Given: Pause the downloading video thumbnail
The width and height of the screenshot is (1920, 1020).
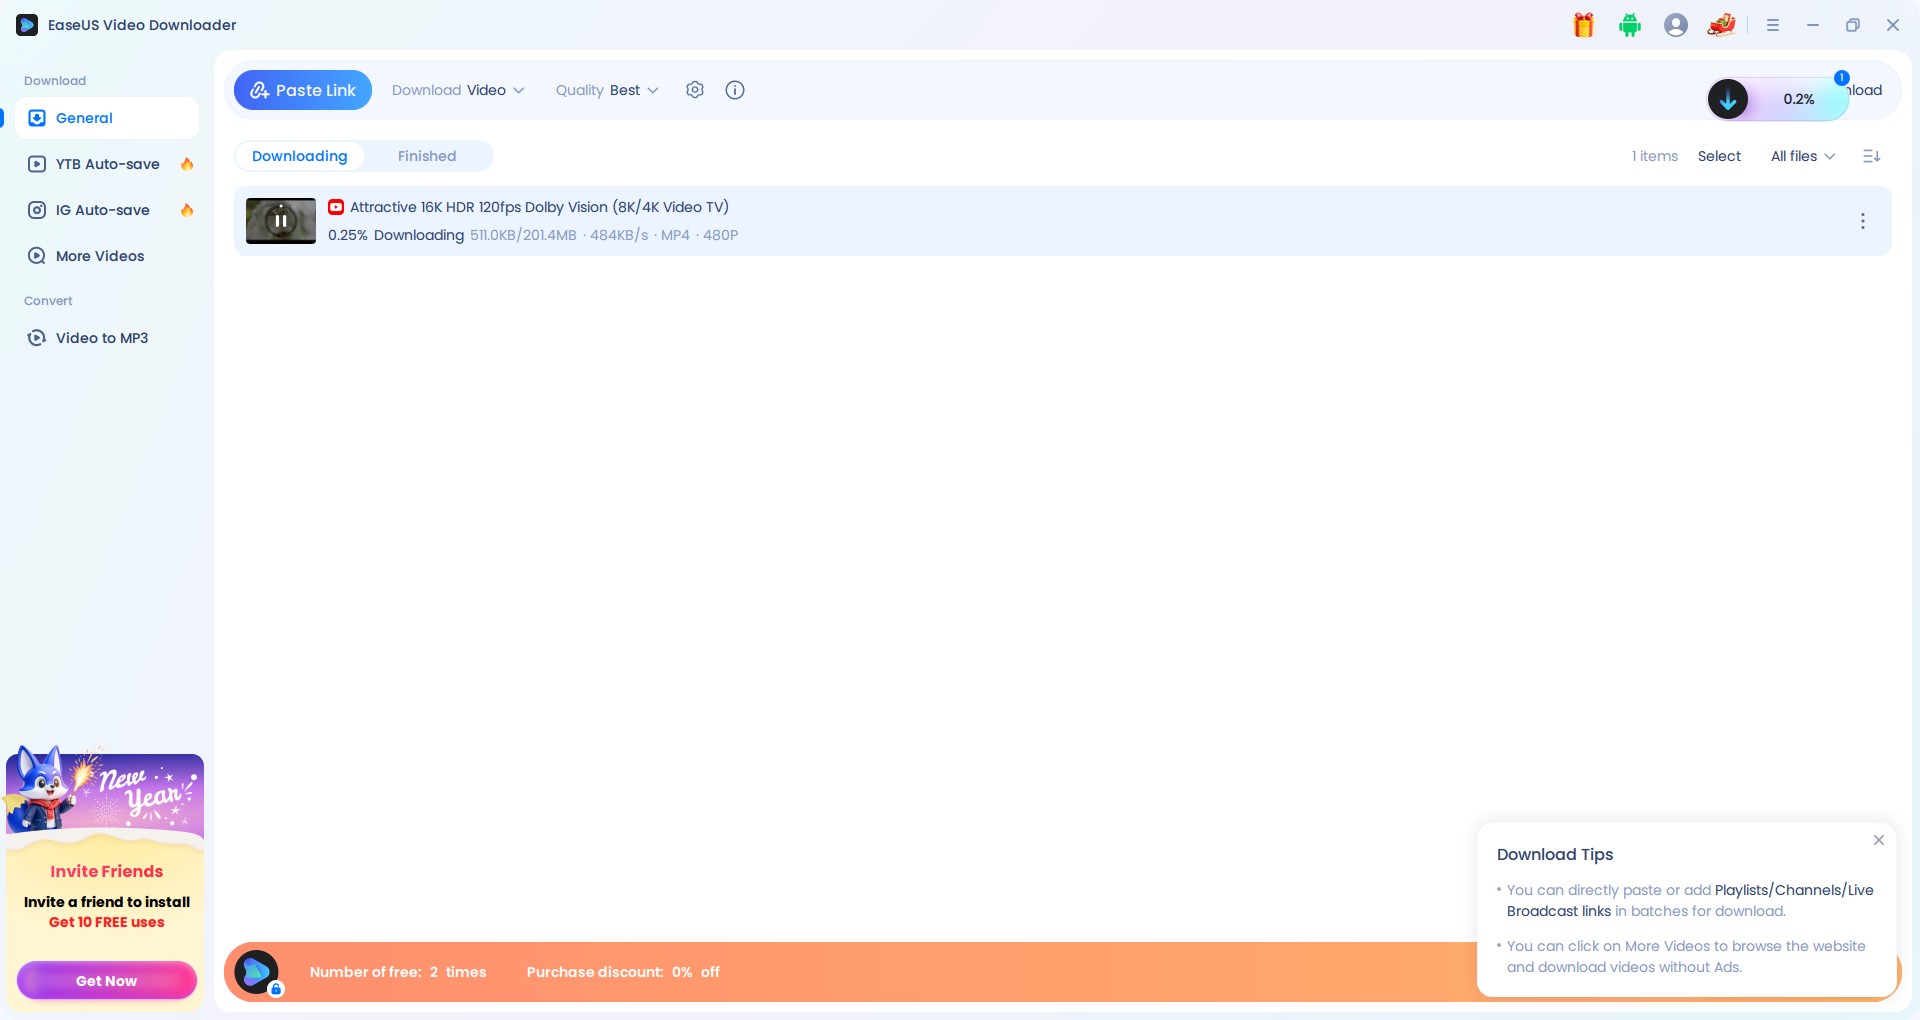Looking at the screenshot, I should [x=280, y=220].
